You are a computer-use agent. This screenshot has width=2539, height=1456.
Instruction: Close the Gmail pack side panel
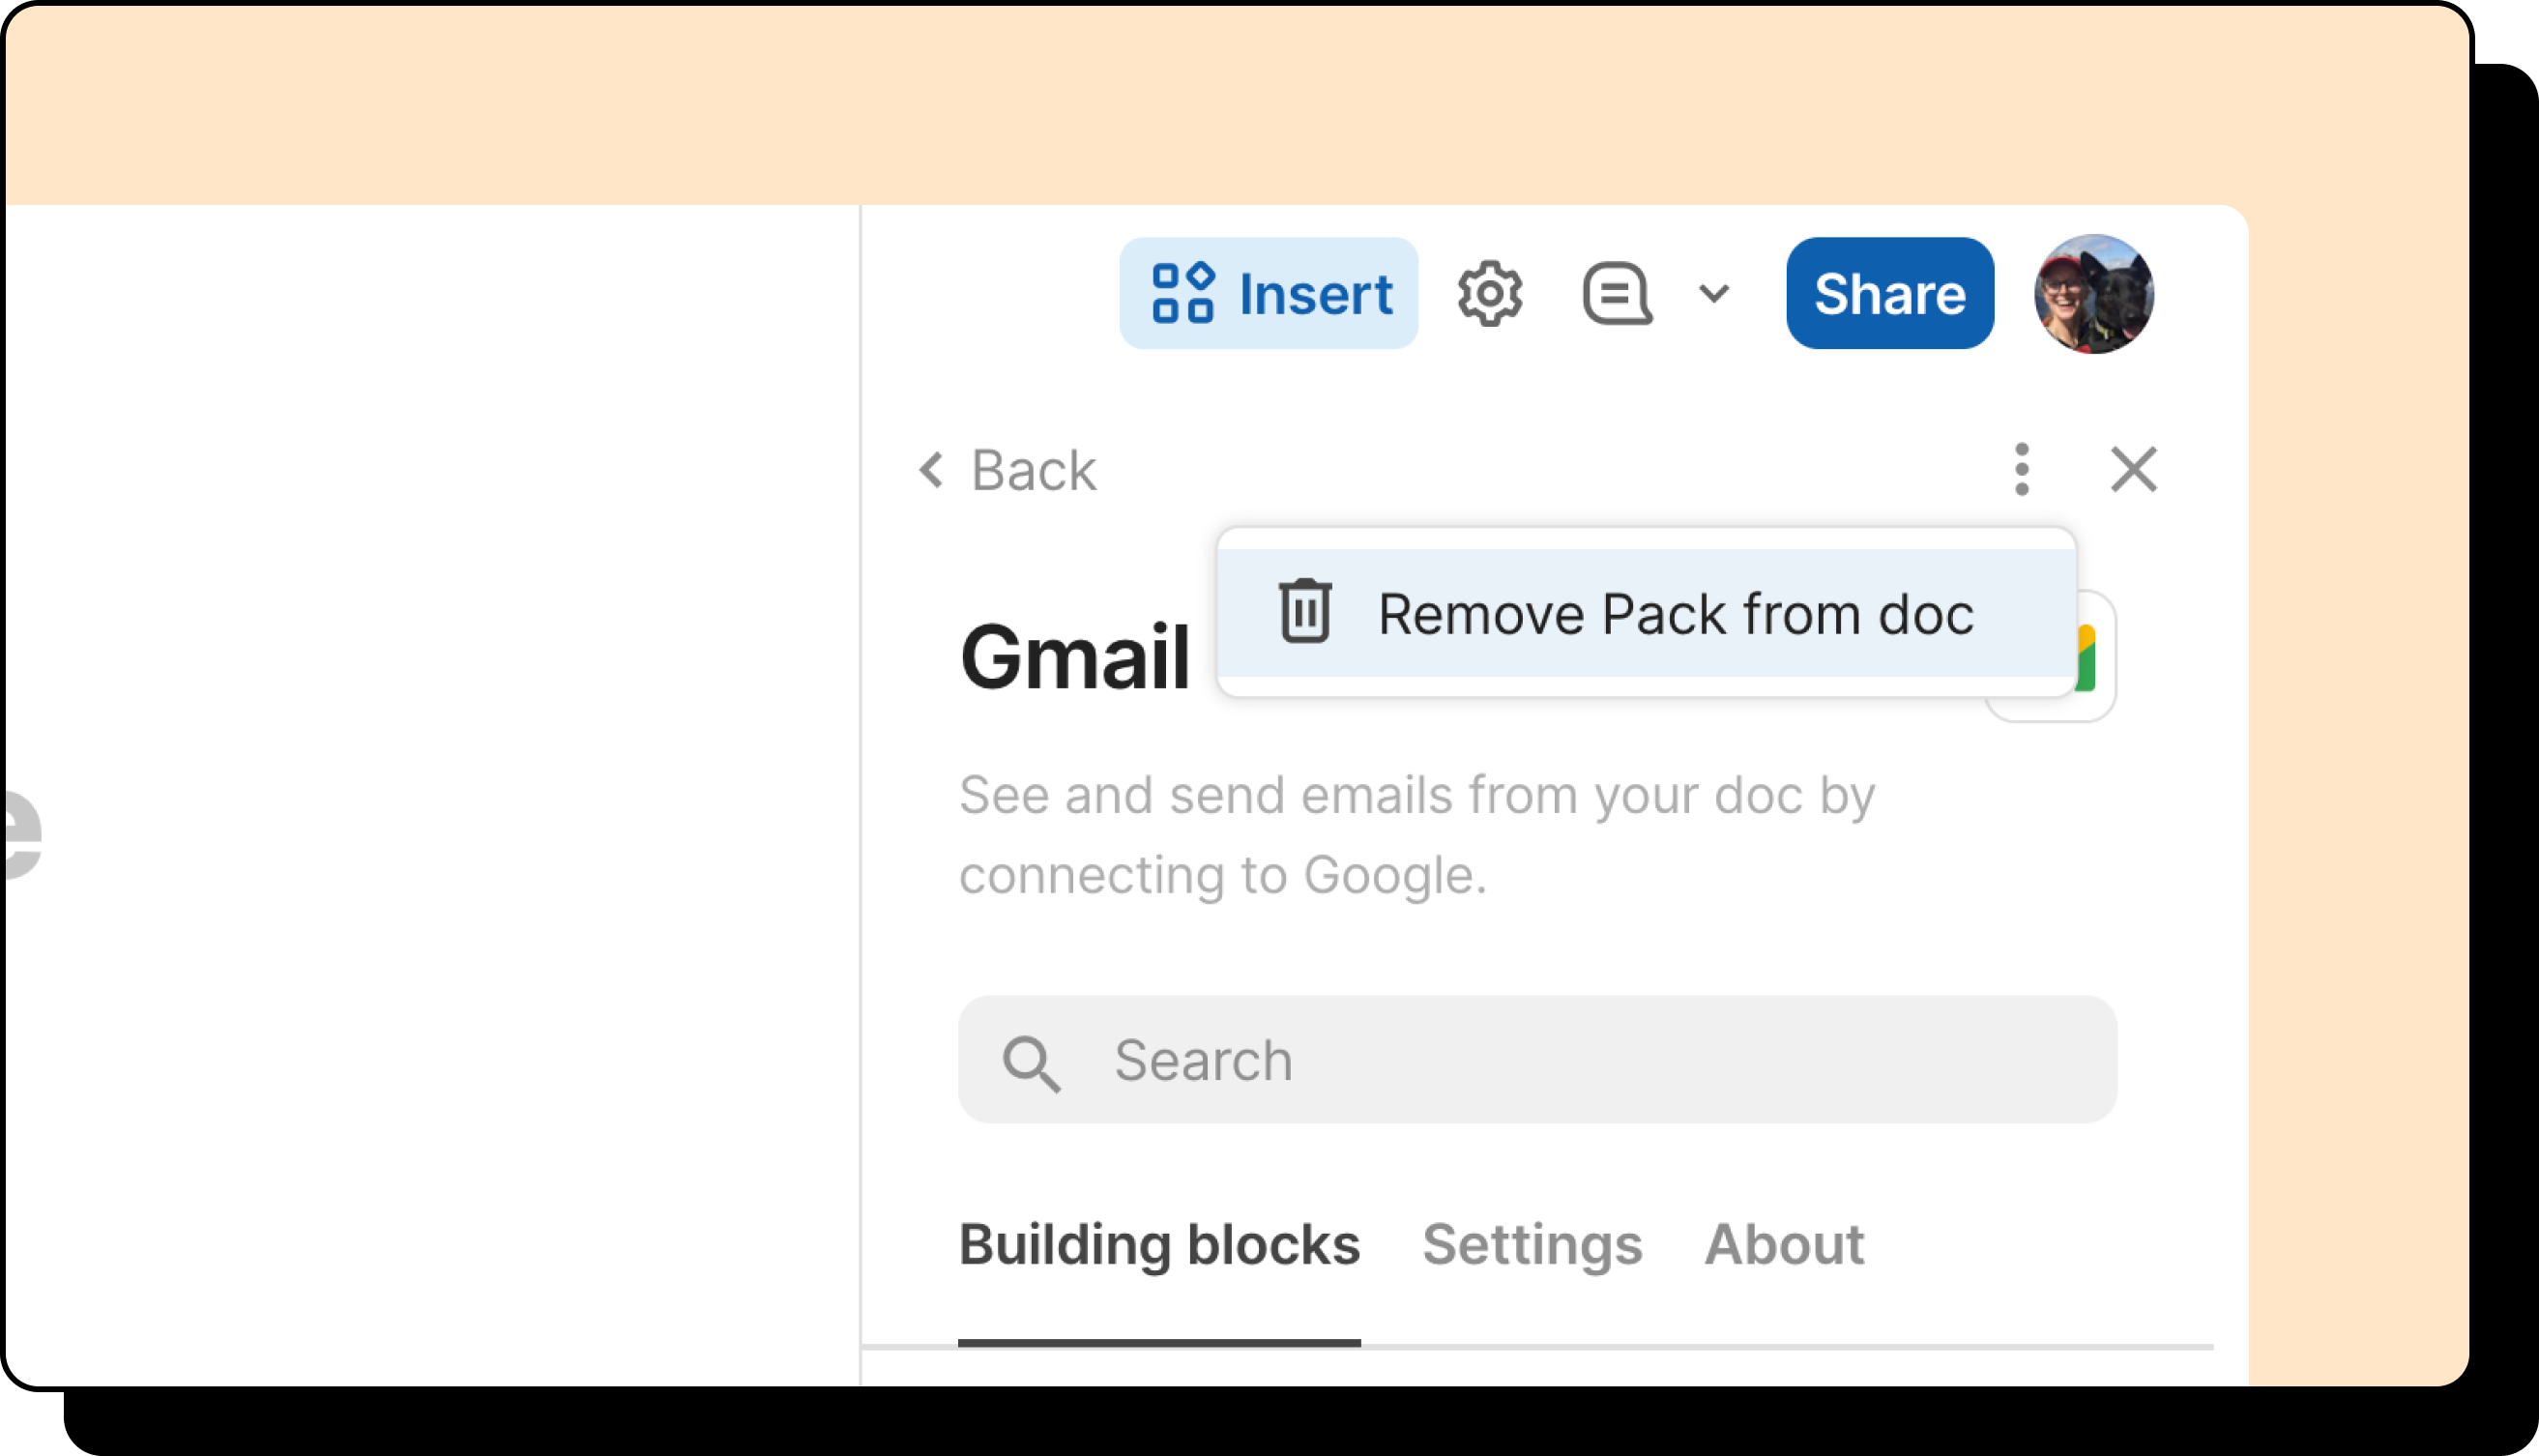2134,469
